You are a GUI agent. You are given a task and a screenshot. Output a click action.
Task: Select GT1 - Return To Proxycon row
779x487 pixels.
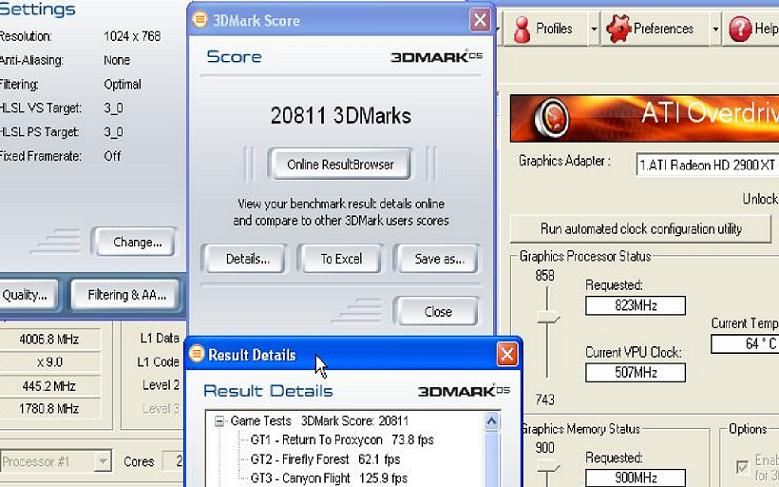tap(342, 440)
